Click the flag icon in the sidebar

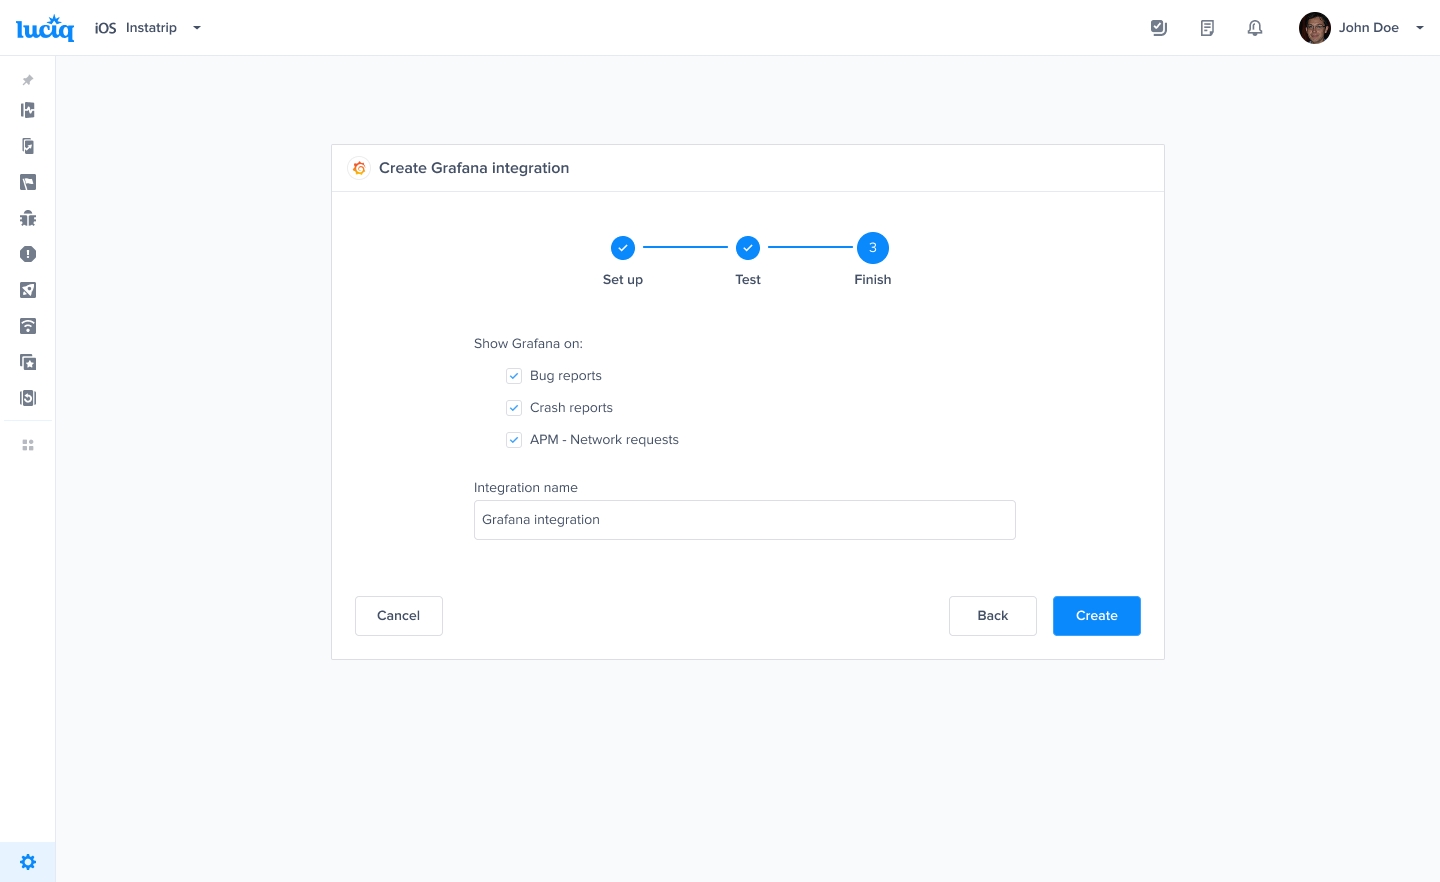click(28, 182)
